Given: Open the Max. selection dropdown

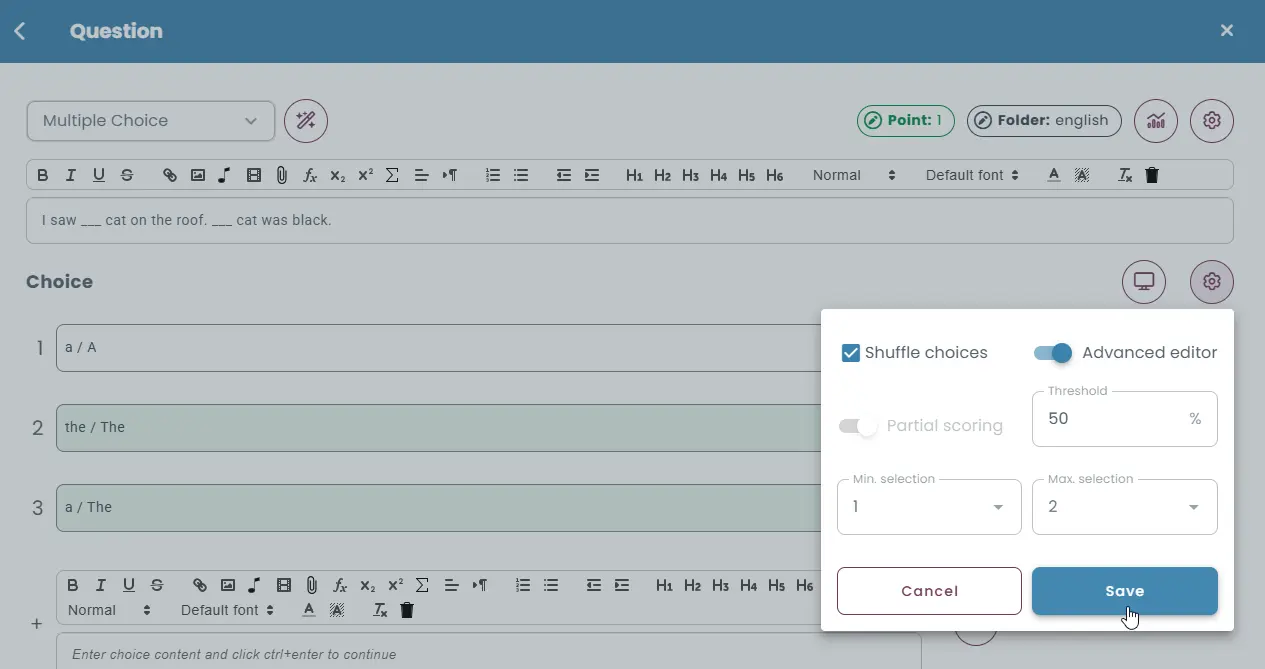Looking at the screenshot, I should pos(1124,507).
